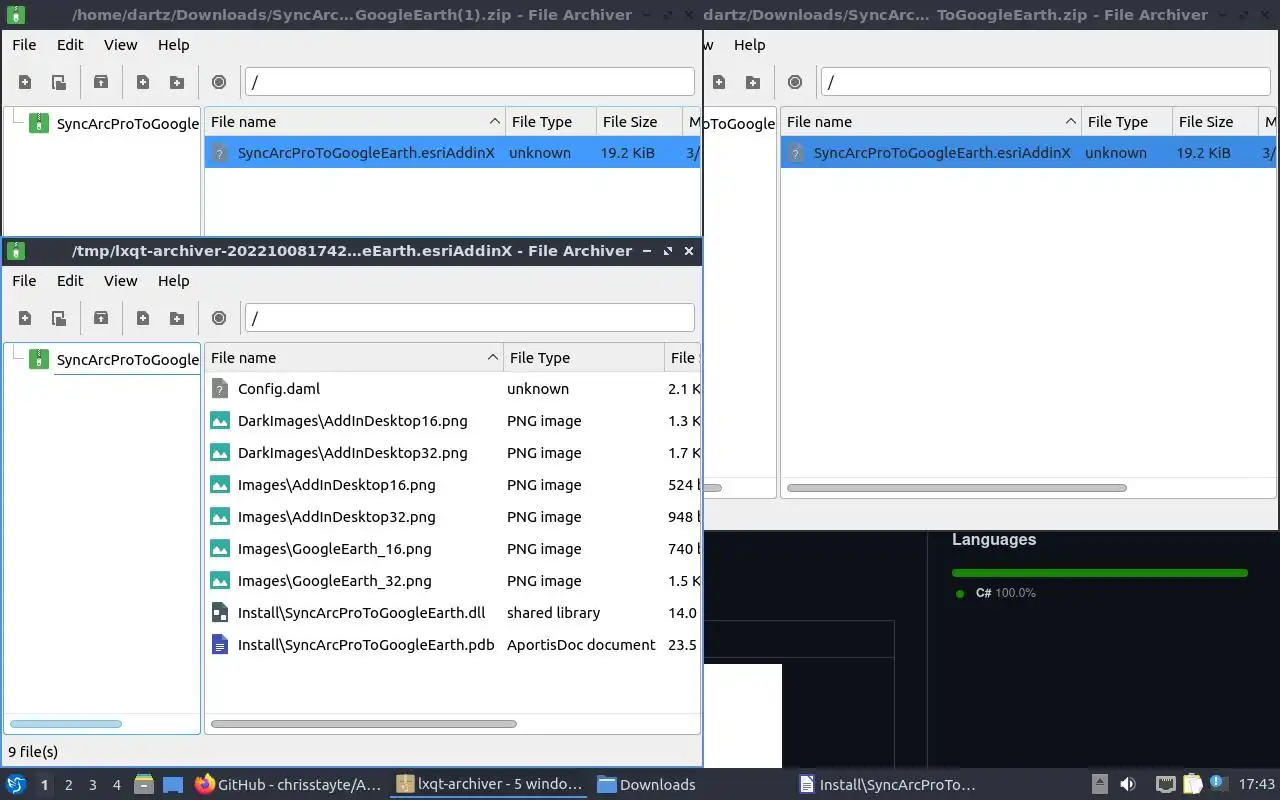Click network icon in system tray
The width and height of the screenshot is (1280, 800).
coord(1165,785)
